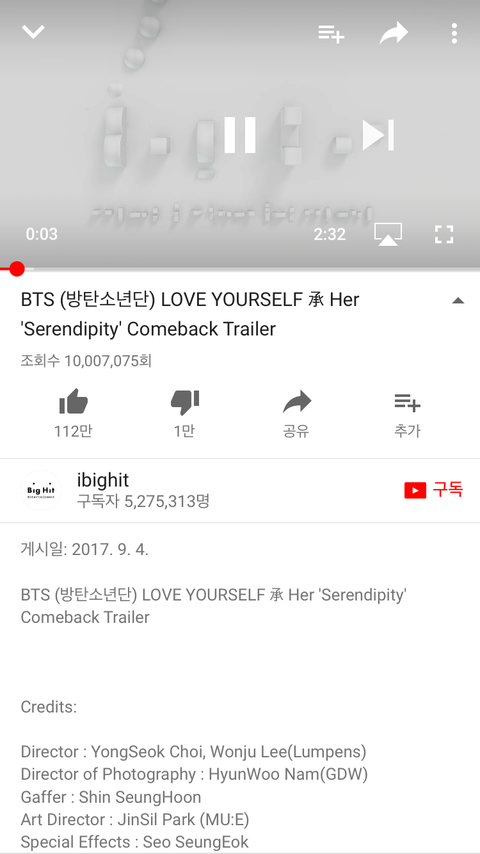Tap the YouTube play logo beside 구독
480x854 pixels.
point(415,491)
